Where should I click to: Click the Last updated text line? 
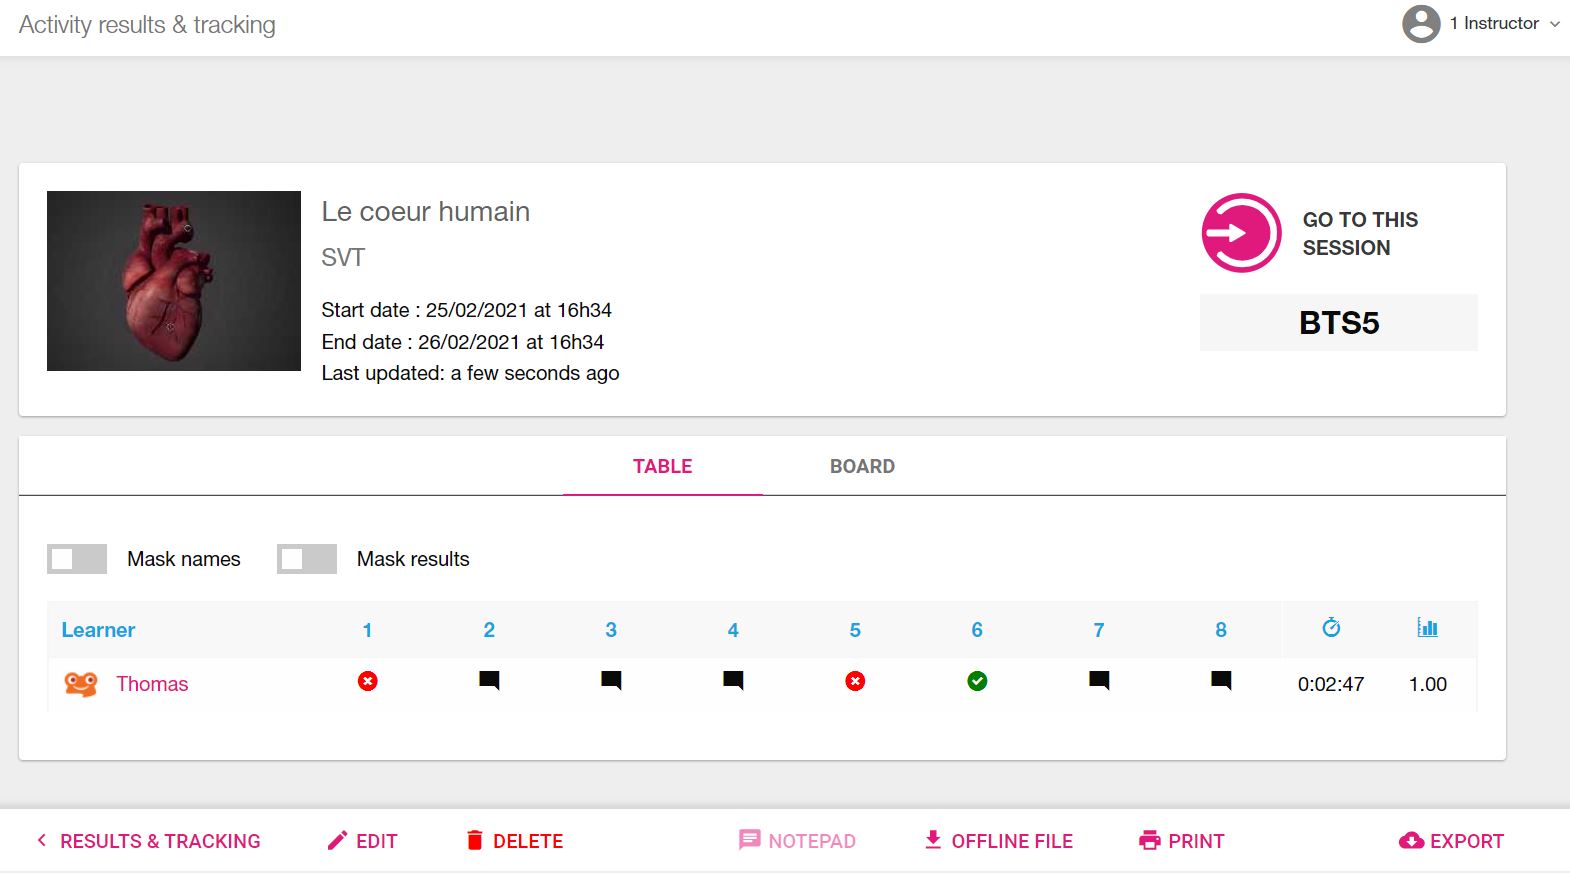tap(470, 373)
